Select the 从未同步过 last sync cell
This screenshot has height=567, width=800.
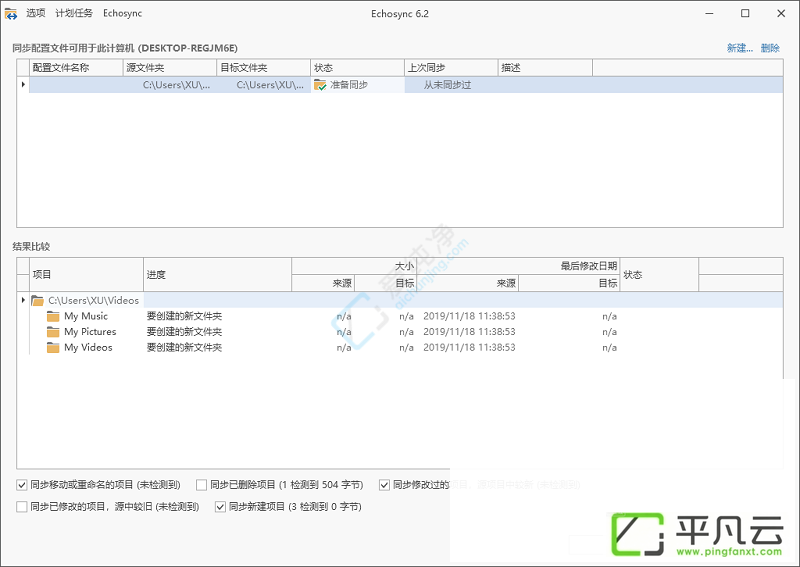(x=451, y=85)
